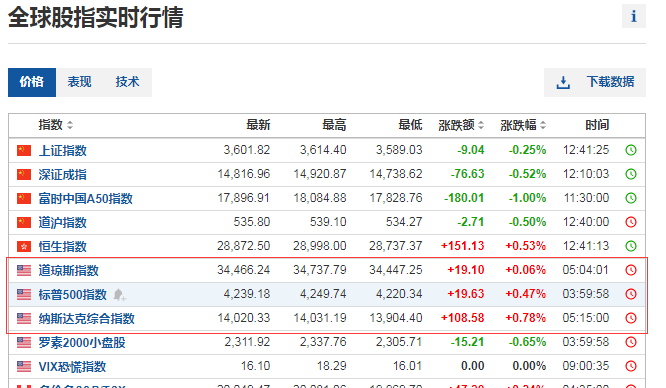This screenshot has height=388, width=666.
Task: Open the 恒生指数 link
Action: pos(62,246)
